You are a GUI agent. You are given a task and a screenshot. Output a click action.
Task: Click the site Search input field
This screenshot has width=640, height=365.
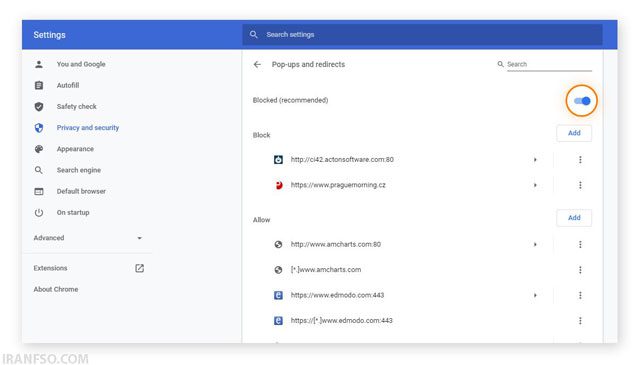(x=549, y=65)
